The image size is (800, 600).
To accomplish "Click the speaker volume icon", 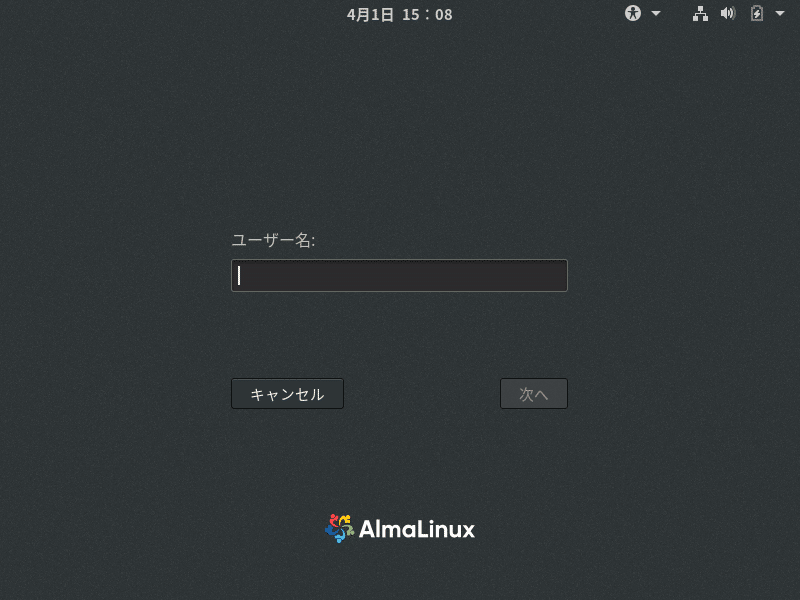I will [728, 13].
